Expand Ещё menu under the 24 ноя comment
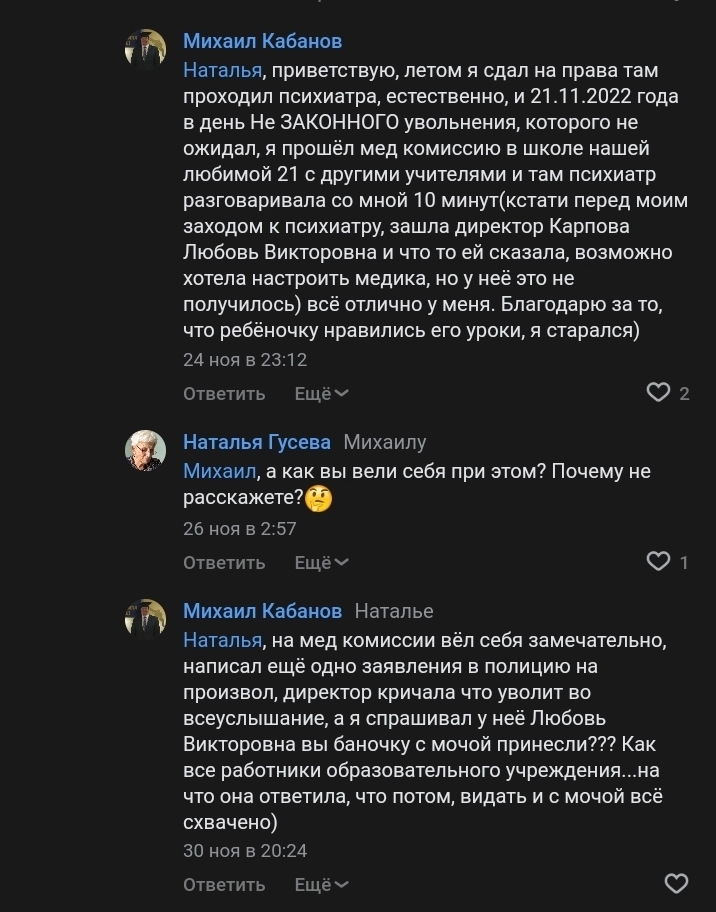Viewport: 716px width, 912px height. [x=321, y=394]
